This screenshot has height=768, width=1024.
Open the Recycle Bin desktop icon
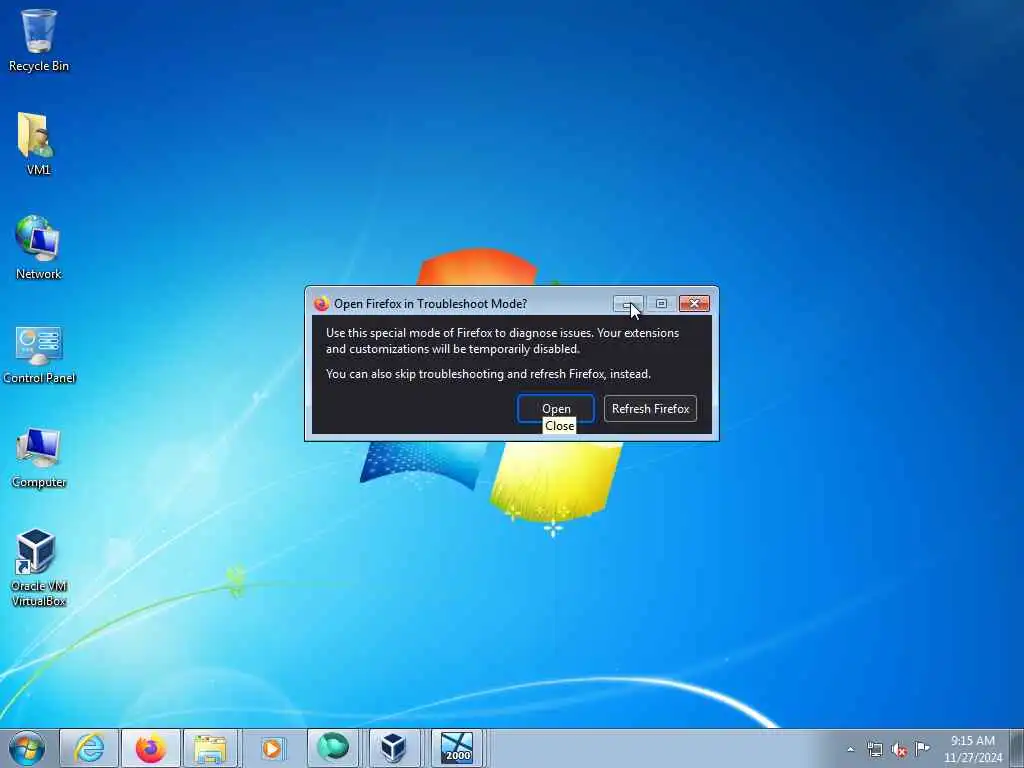coord(39,39)
